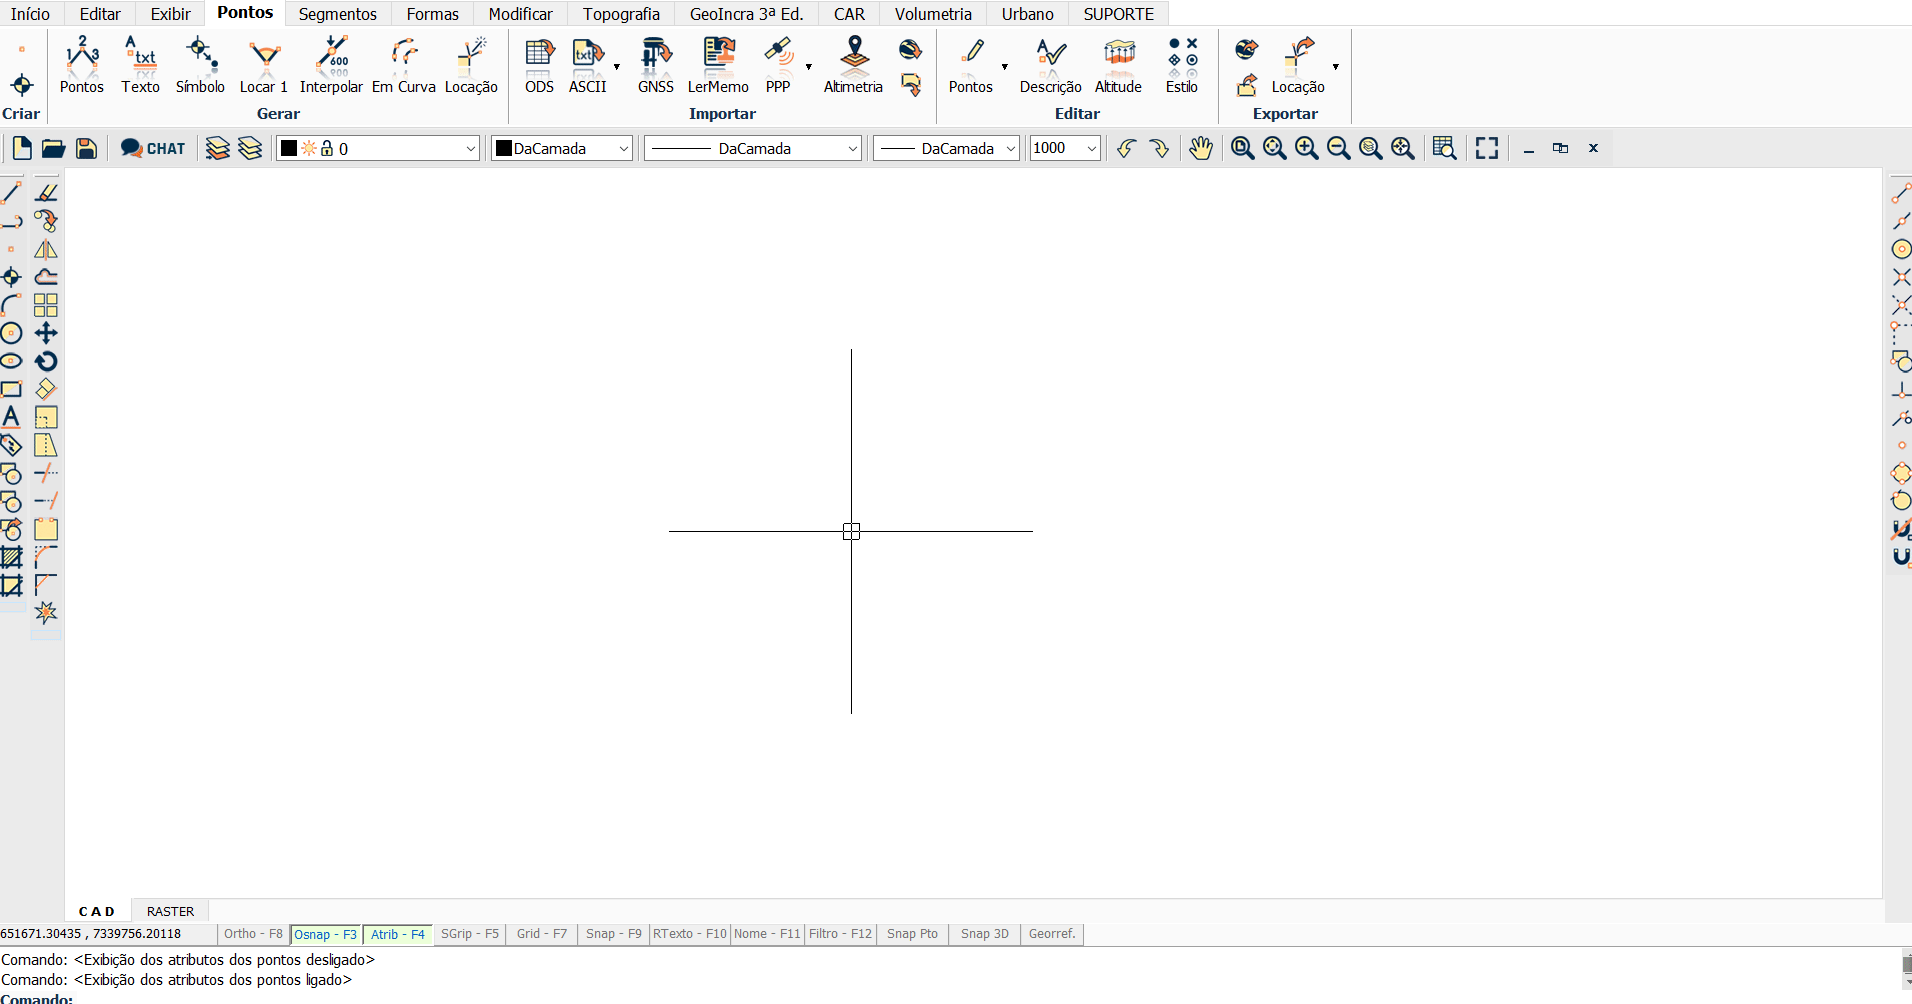Toggle the fullscreen view icon

tap(1487, 148)
